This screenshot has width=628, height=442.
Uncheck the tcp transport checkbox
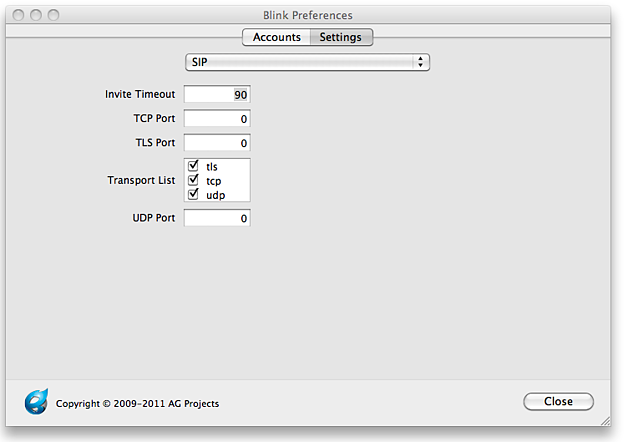coord(193,180)
